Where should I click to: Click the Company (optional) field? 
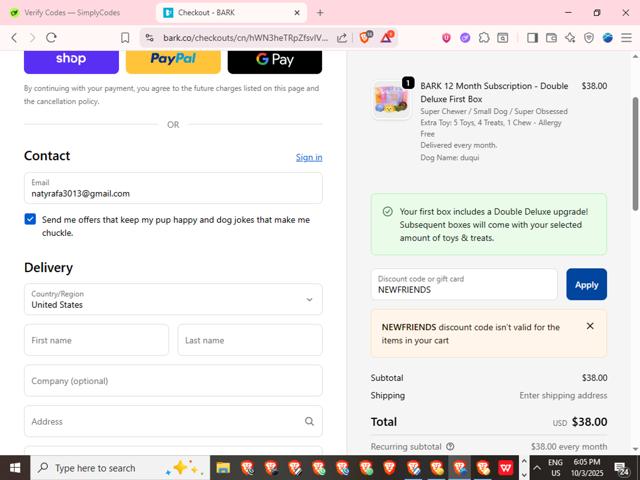[173, 381]
